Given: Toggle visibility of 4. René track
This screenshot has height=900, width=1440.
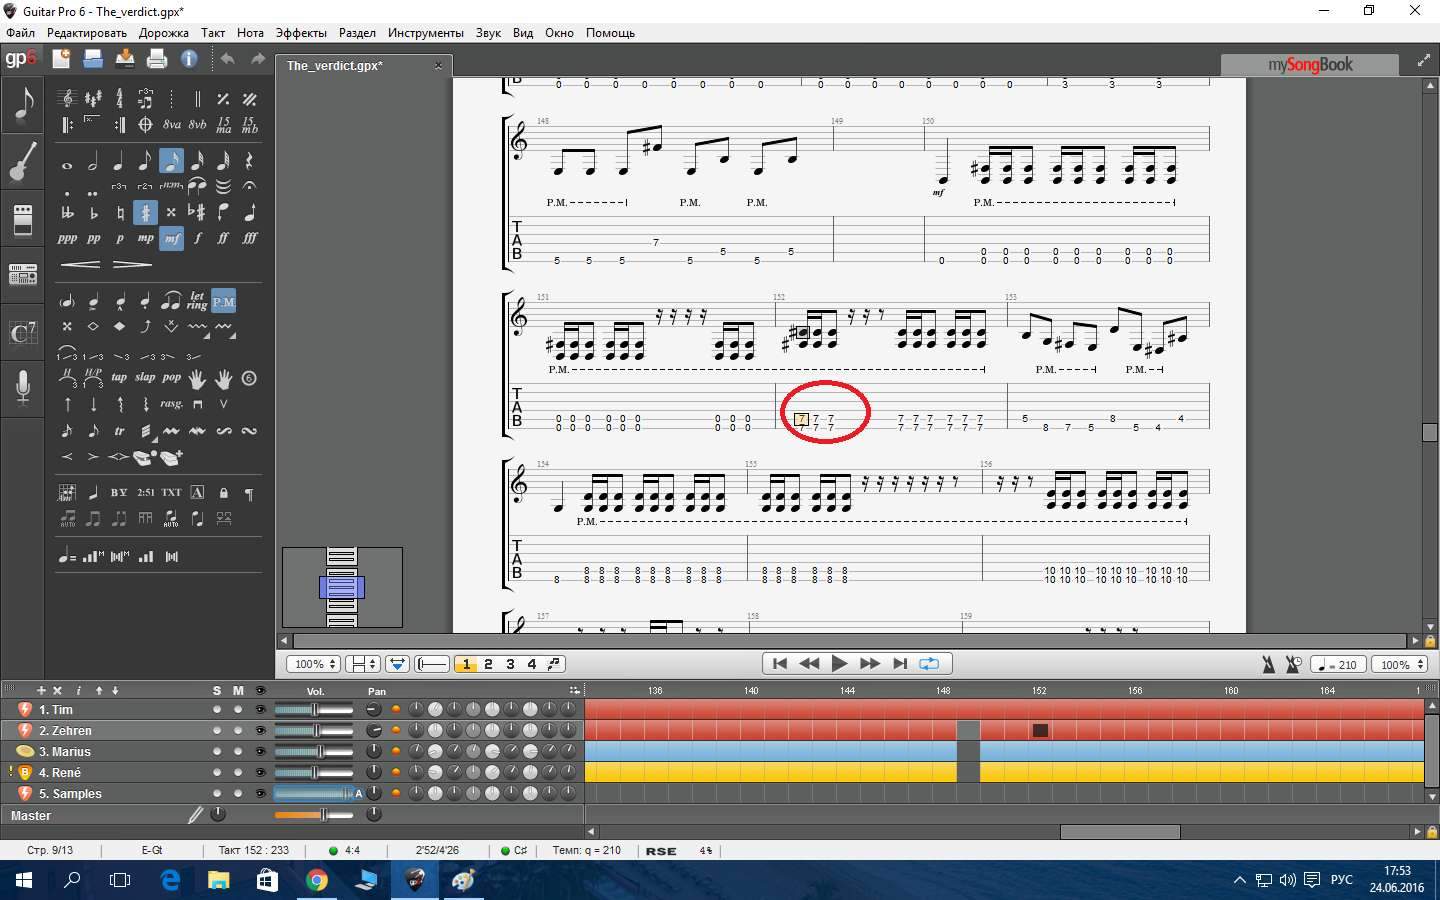Looking at the screenshot, I should click(261, 773).
